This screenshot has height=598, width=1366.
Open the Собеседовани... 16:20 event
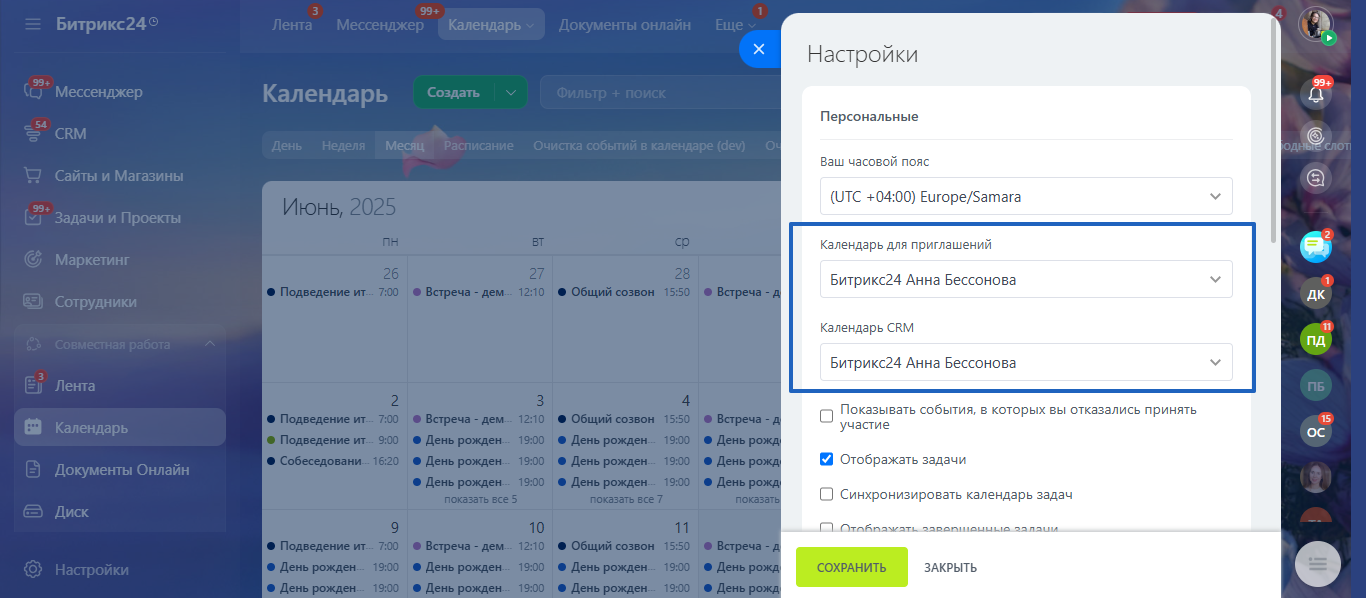click(x=334, y=461)
